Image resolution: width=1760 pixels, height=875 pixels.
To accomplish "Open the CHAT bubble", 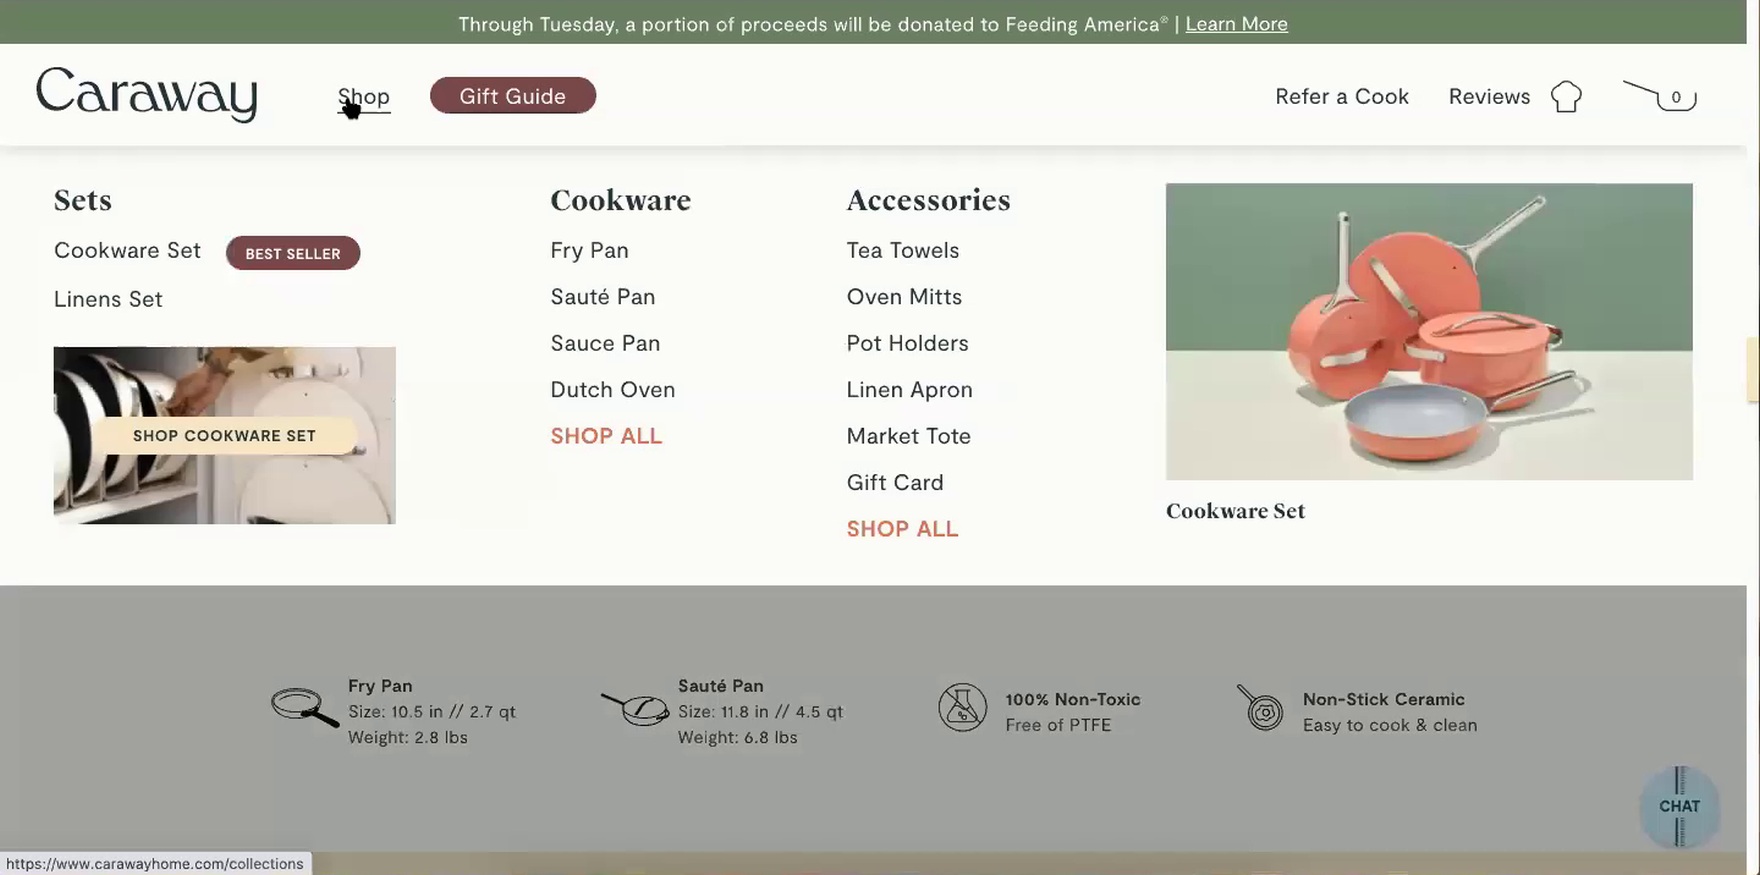I will (x=1679, y=806).
